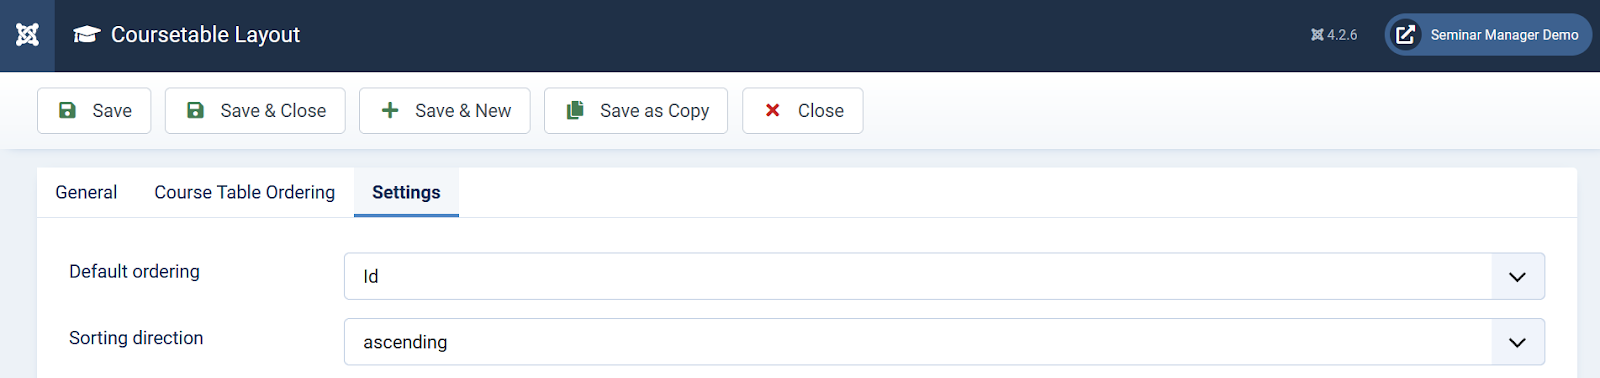
Task: Click the external link icon for Seminar Manager Demo
Action: (x=1405, y=35)
